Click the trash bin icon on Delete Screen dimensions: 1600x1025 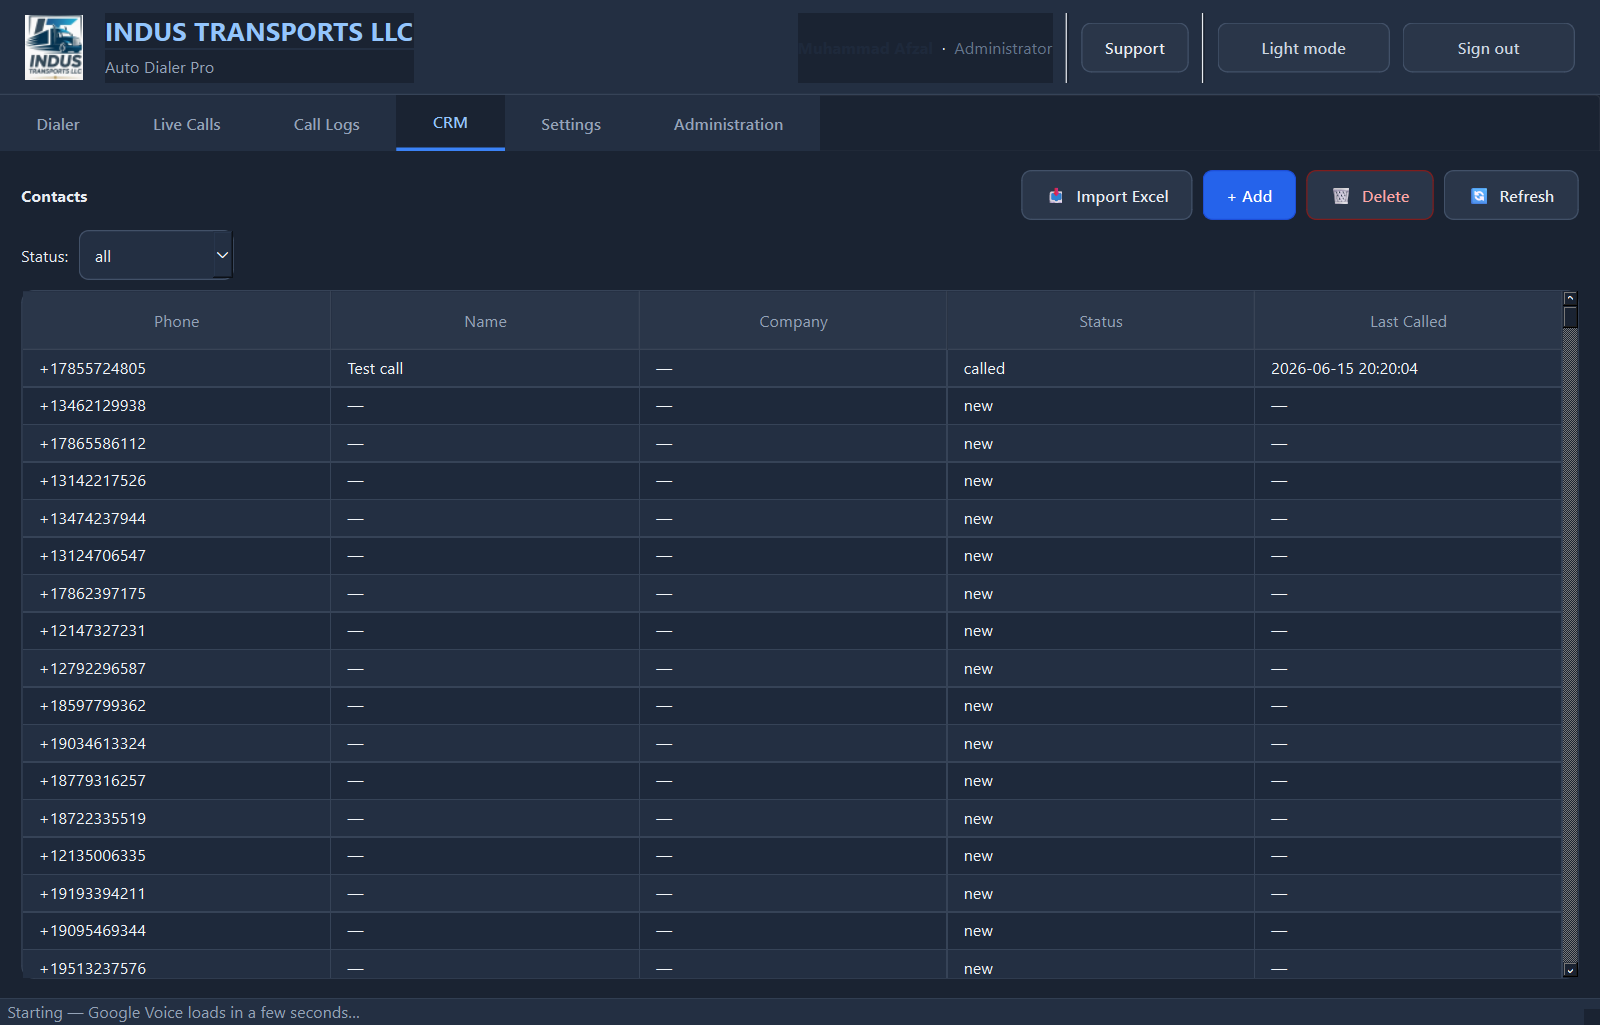(1341, 196)
